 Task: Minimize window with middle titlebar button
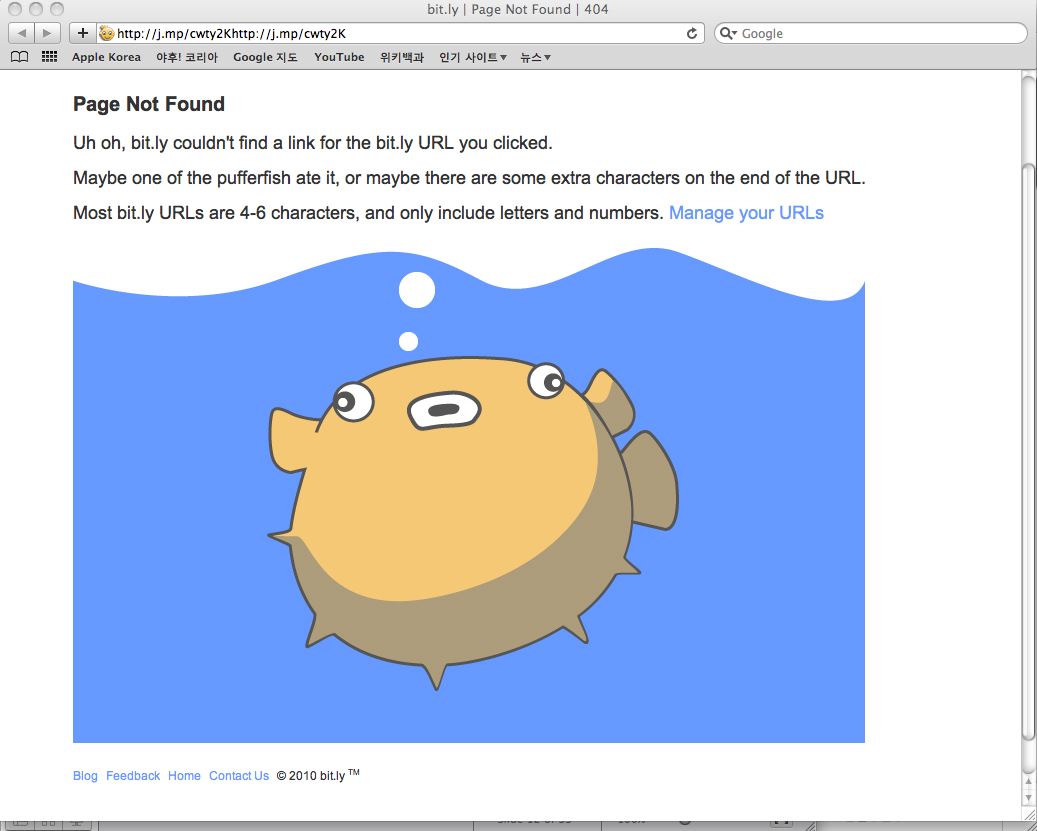(x=36, y=9)
